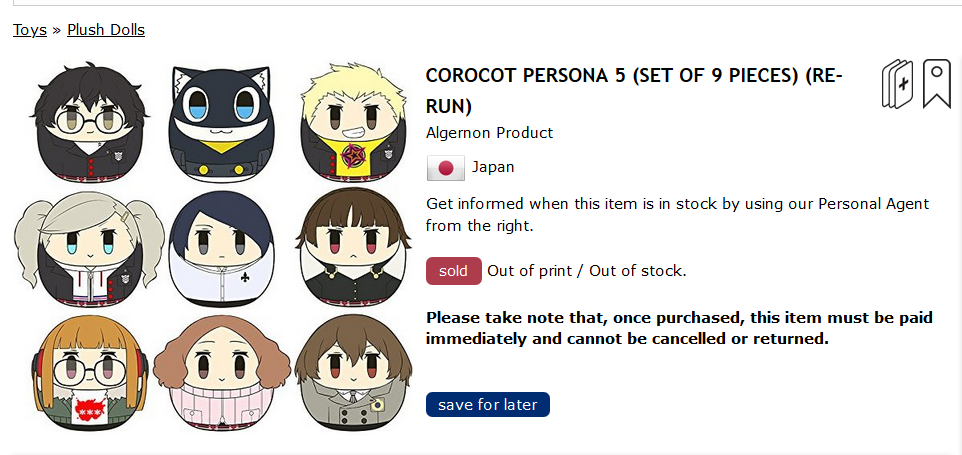Click the add-to-collection cards icon
The height and width of the screenshot is (455, 962).
coord(897,84)
